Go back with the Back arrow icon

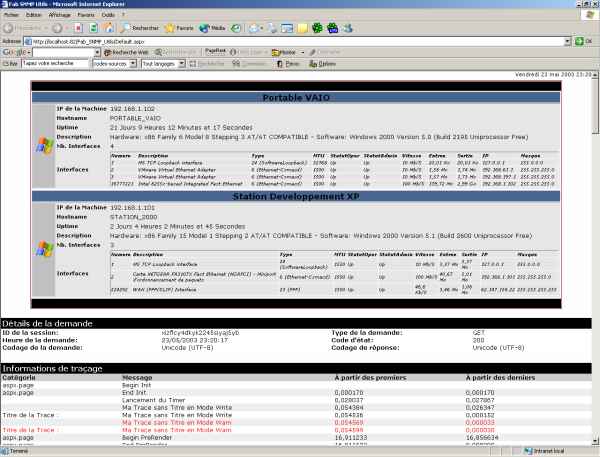(8, 28)
